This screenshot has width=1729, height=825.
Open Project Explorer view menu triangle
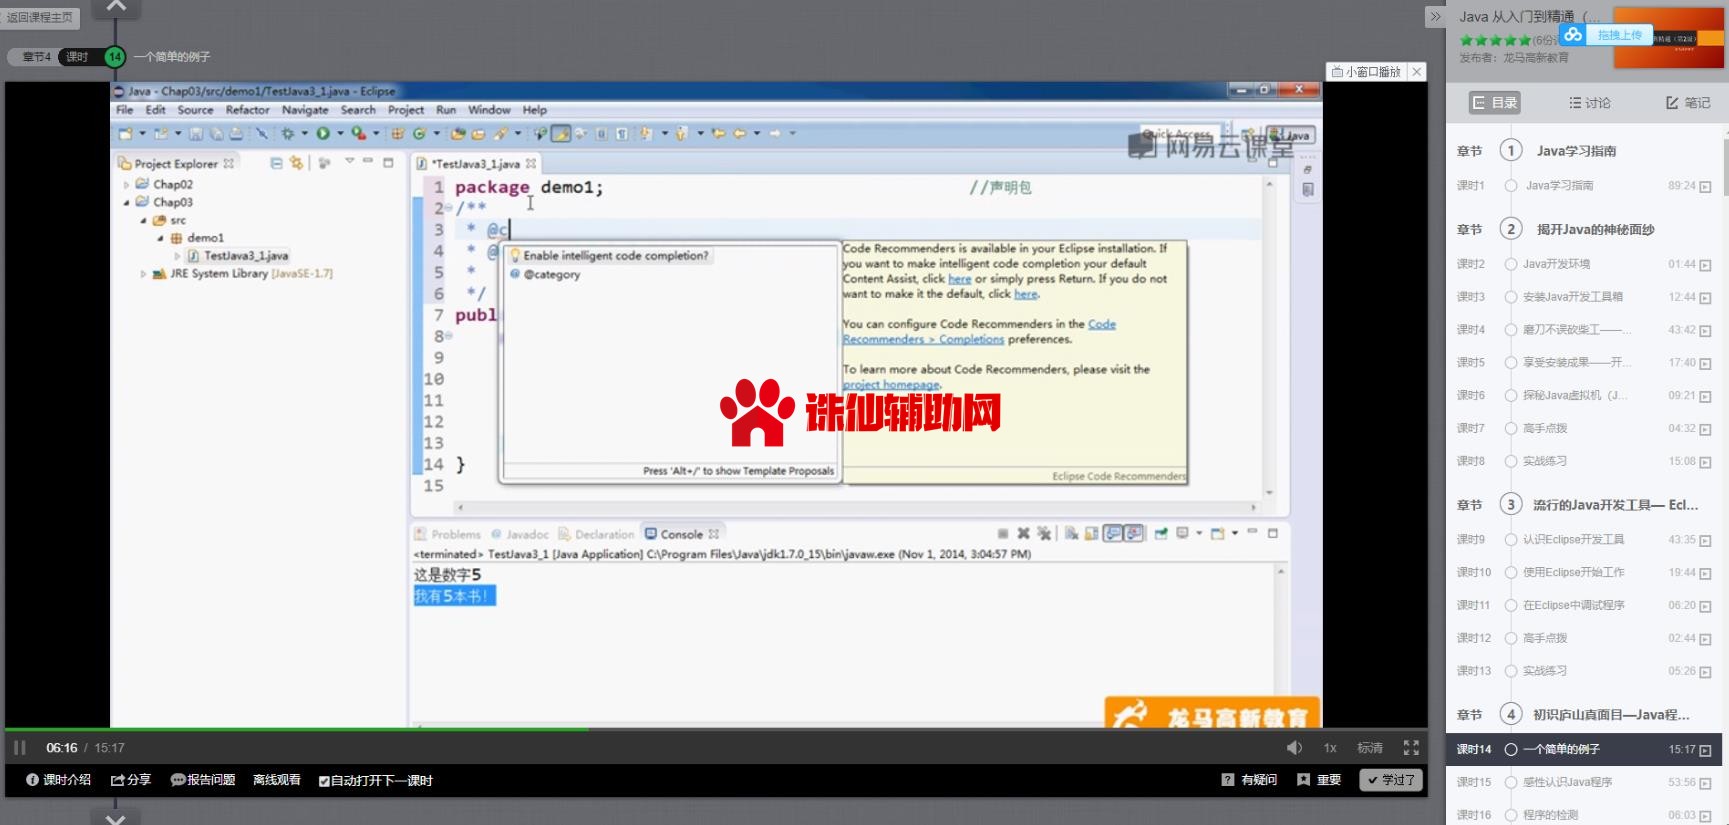pos(349,161)
